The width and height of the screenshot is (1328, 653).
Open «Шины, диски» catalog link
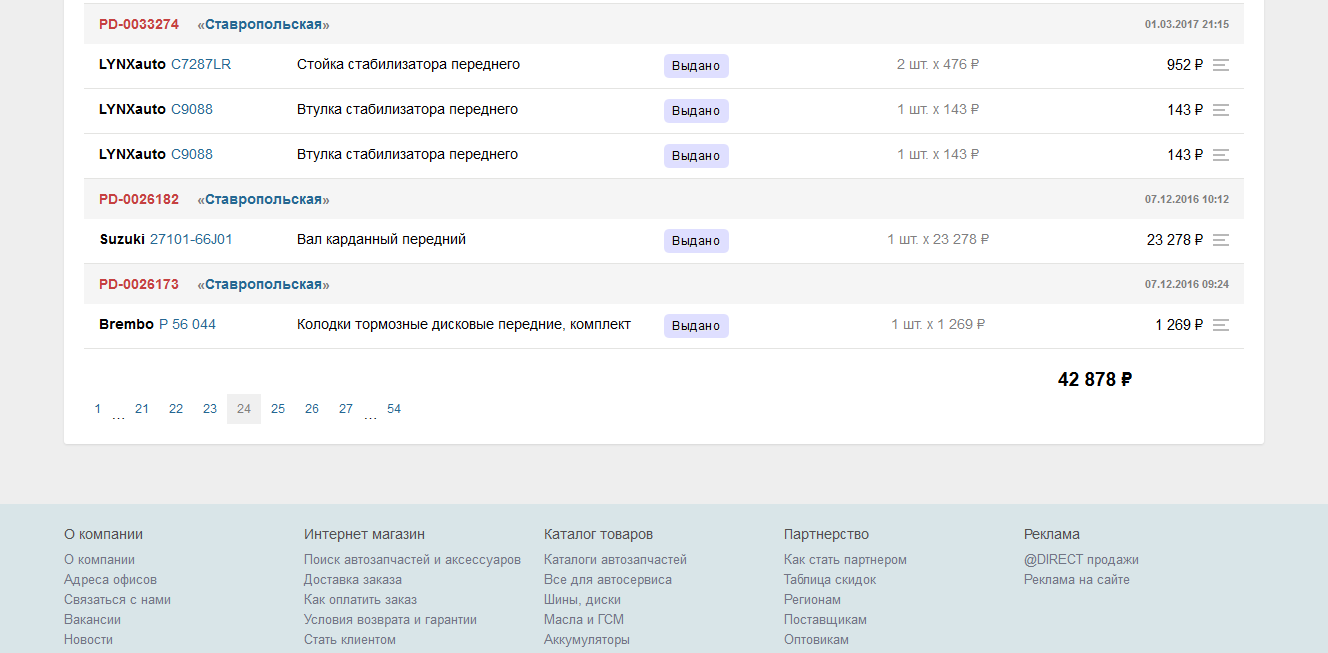582,600
